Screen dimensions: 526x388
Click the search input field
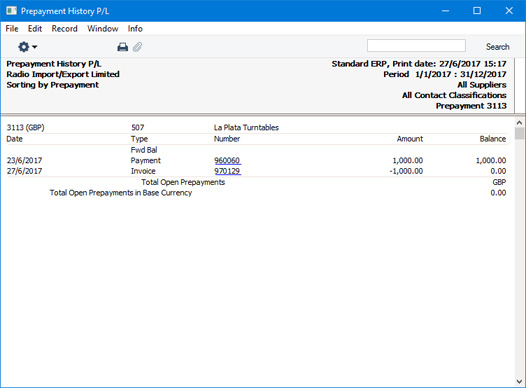[x=416, y=46]
